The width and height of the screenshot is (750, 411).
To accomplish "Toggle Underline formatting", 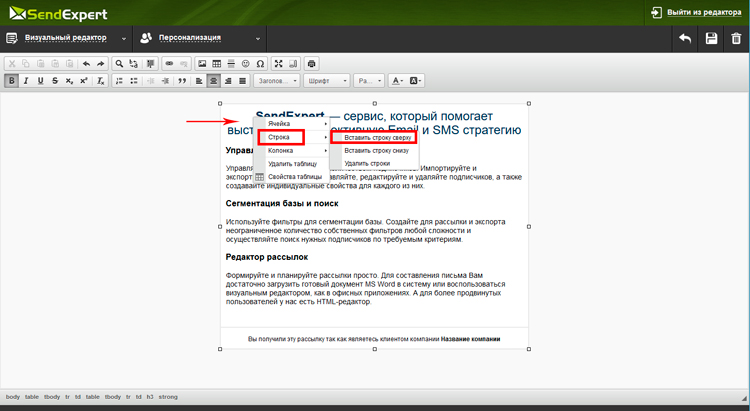I will click(x=41, y=81).
